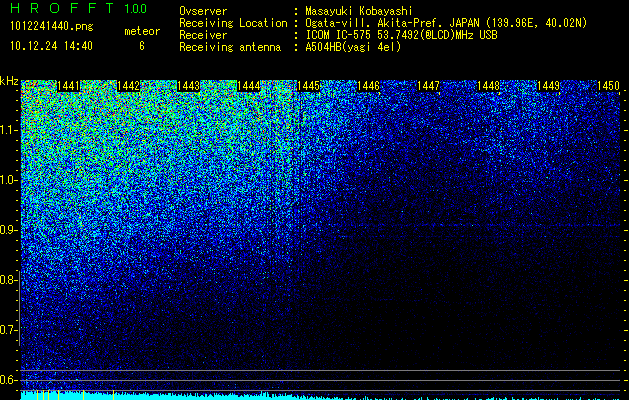Click the 1447 time marker
The height and width of the screenshot is (400, 629).
point(428,86)
